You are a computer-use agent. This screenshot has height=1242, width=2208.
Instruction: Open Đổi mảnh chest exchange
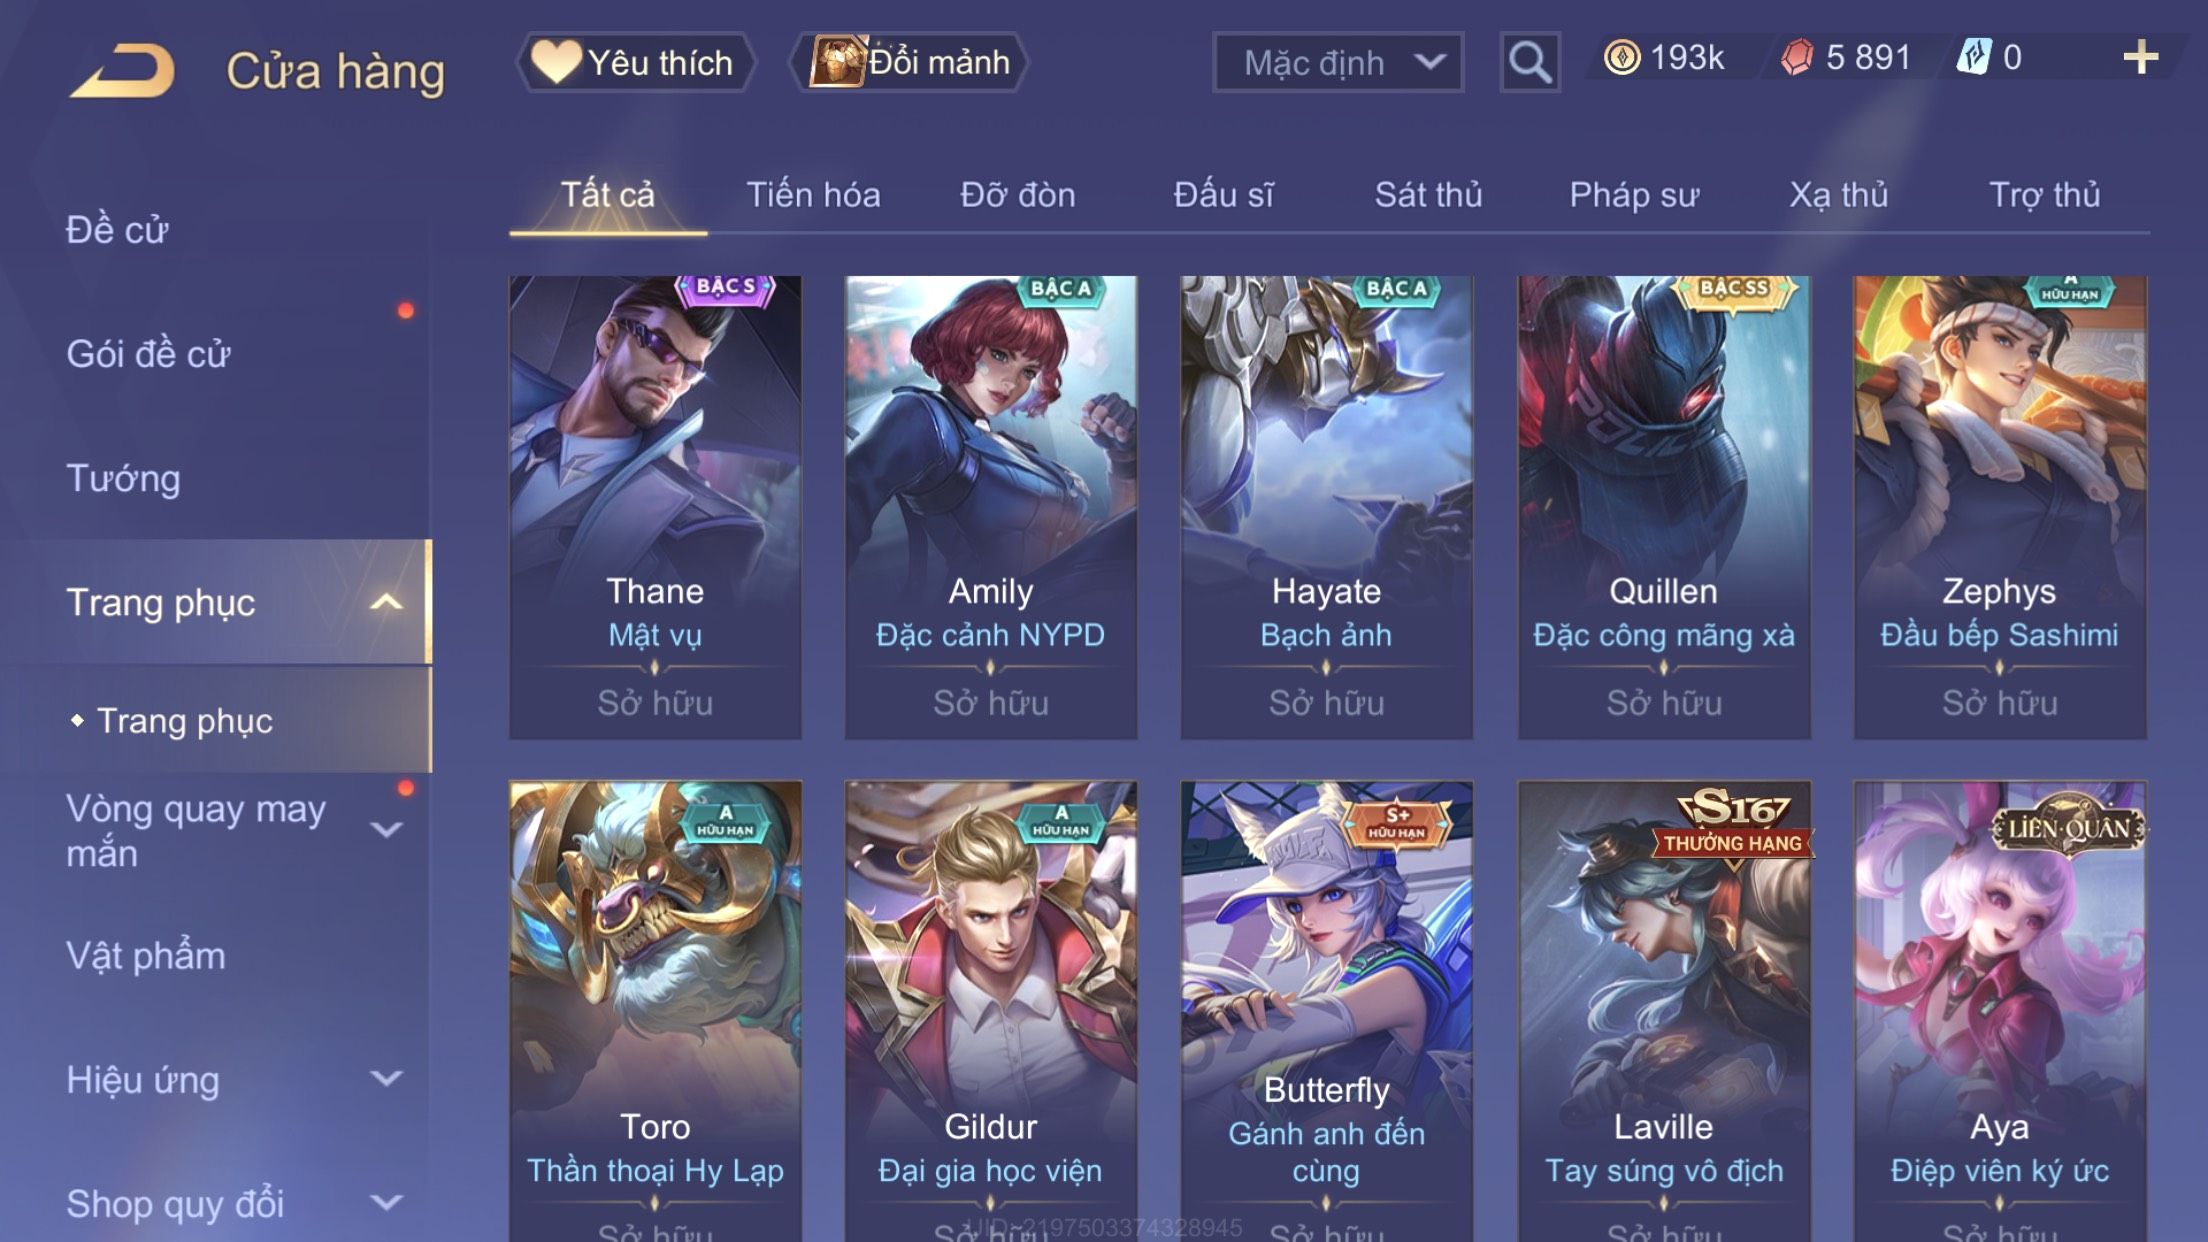tap(909, 62)
